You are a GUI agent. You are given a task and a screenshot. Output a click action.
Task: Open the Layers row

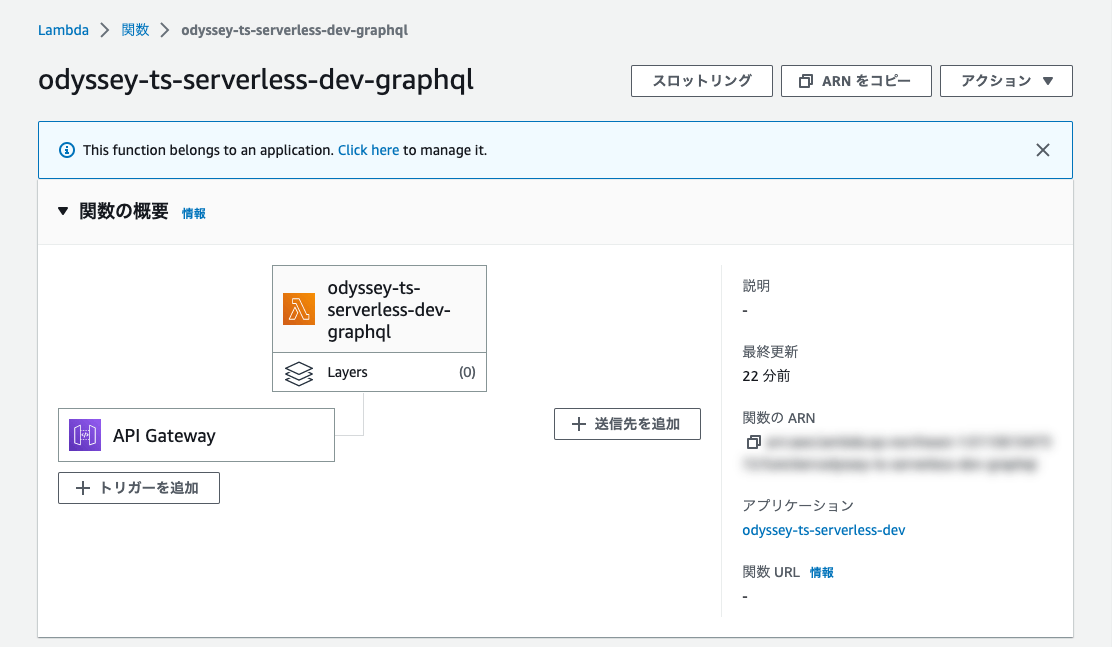pos(379,372)
